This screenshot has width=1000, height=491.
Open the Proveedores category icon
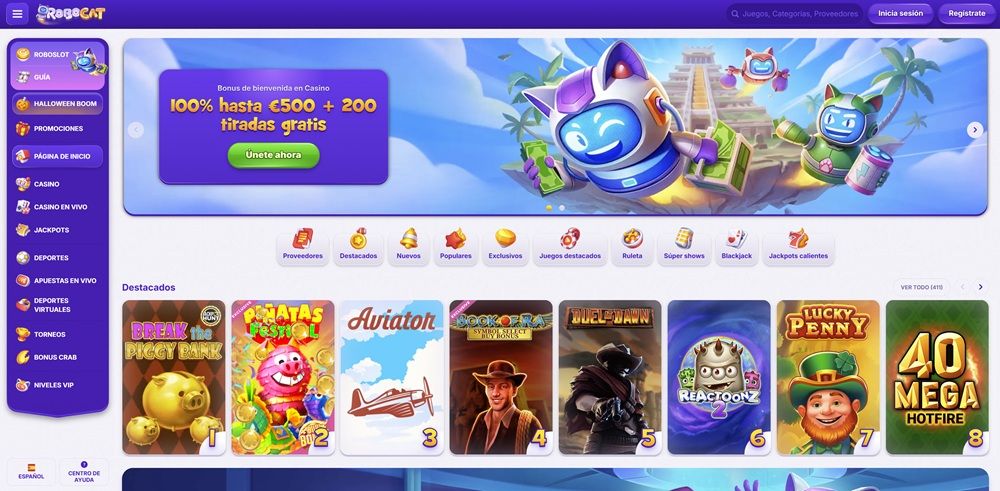(x=303, y=238)
